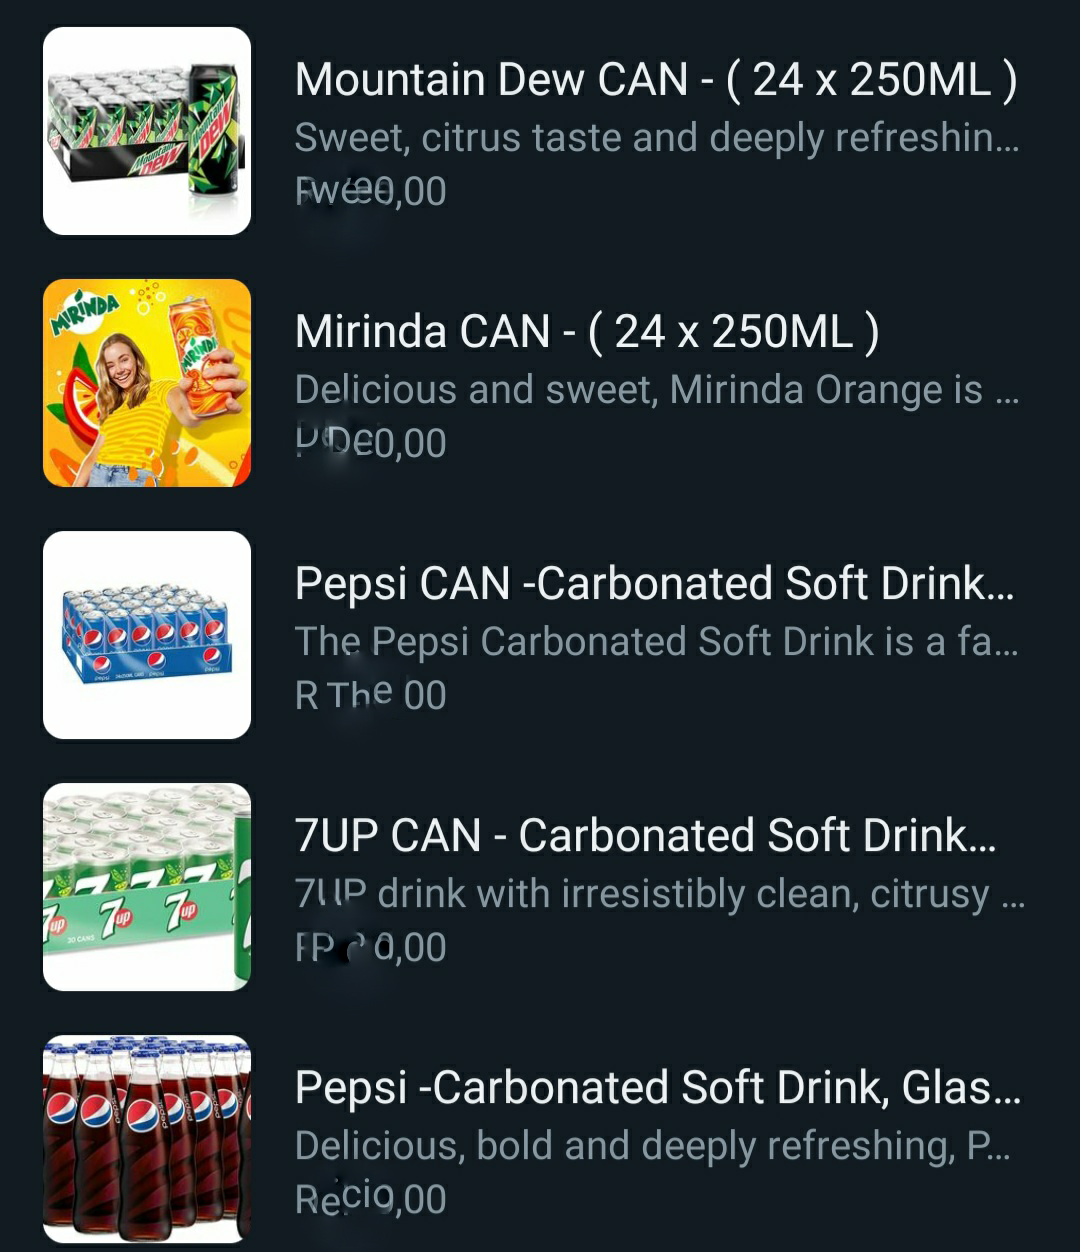Open Pepsi -Carbonated Soft Drink, Glass listing title
This screenshot has height=1252, width=1080.
pyautogui.click(x=658, y=1088)
